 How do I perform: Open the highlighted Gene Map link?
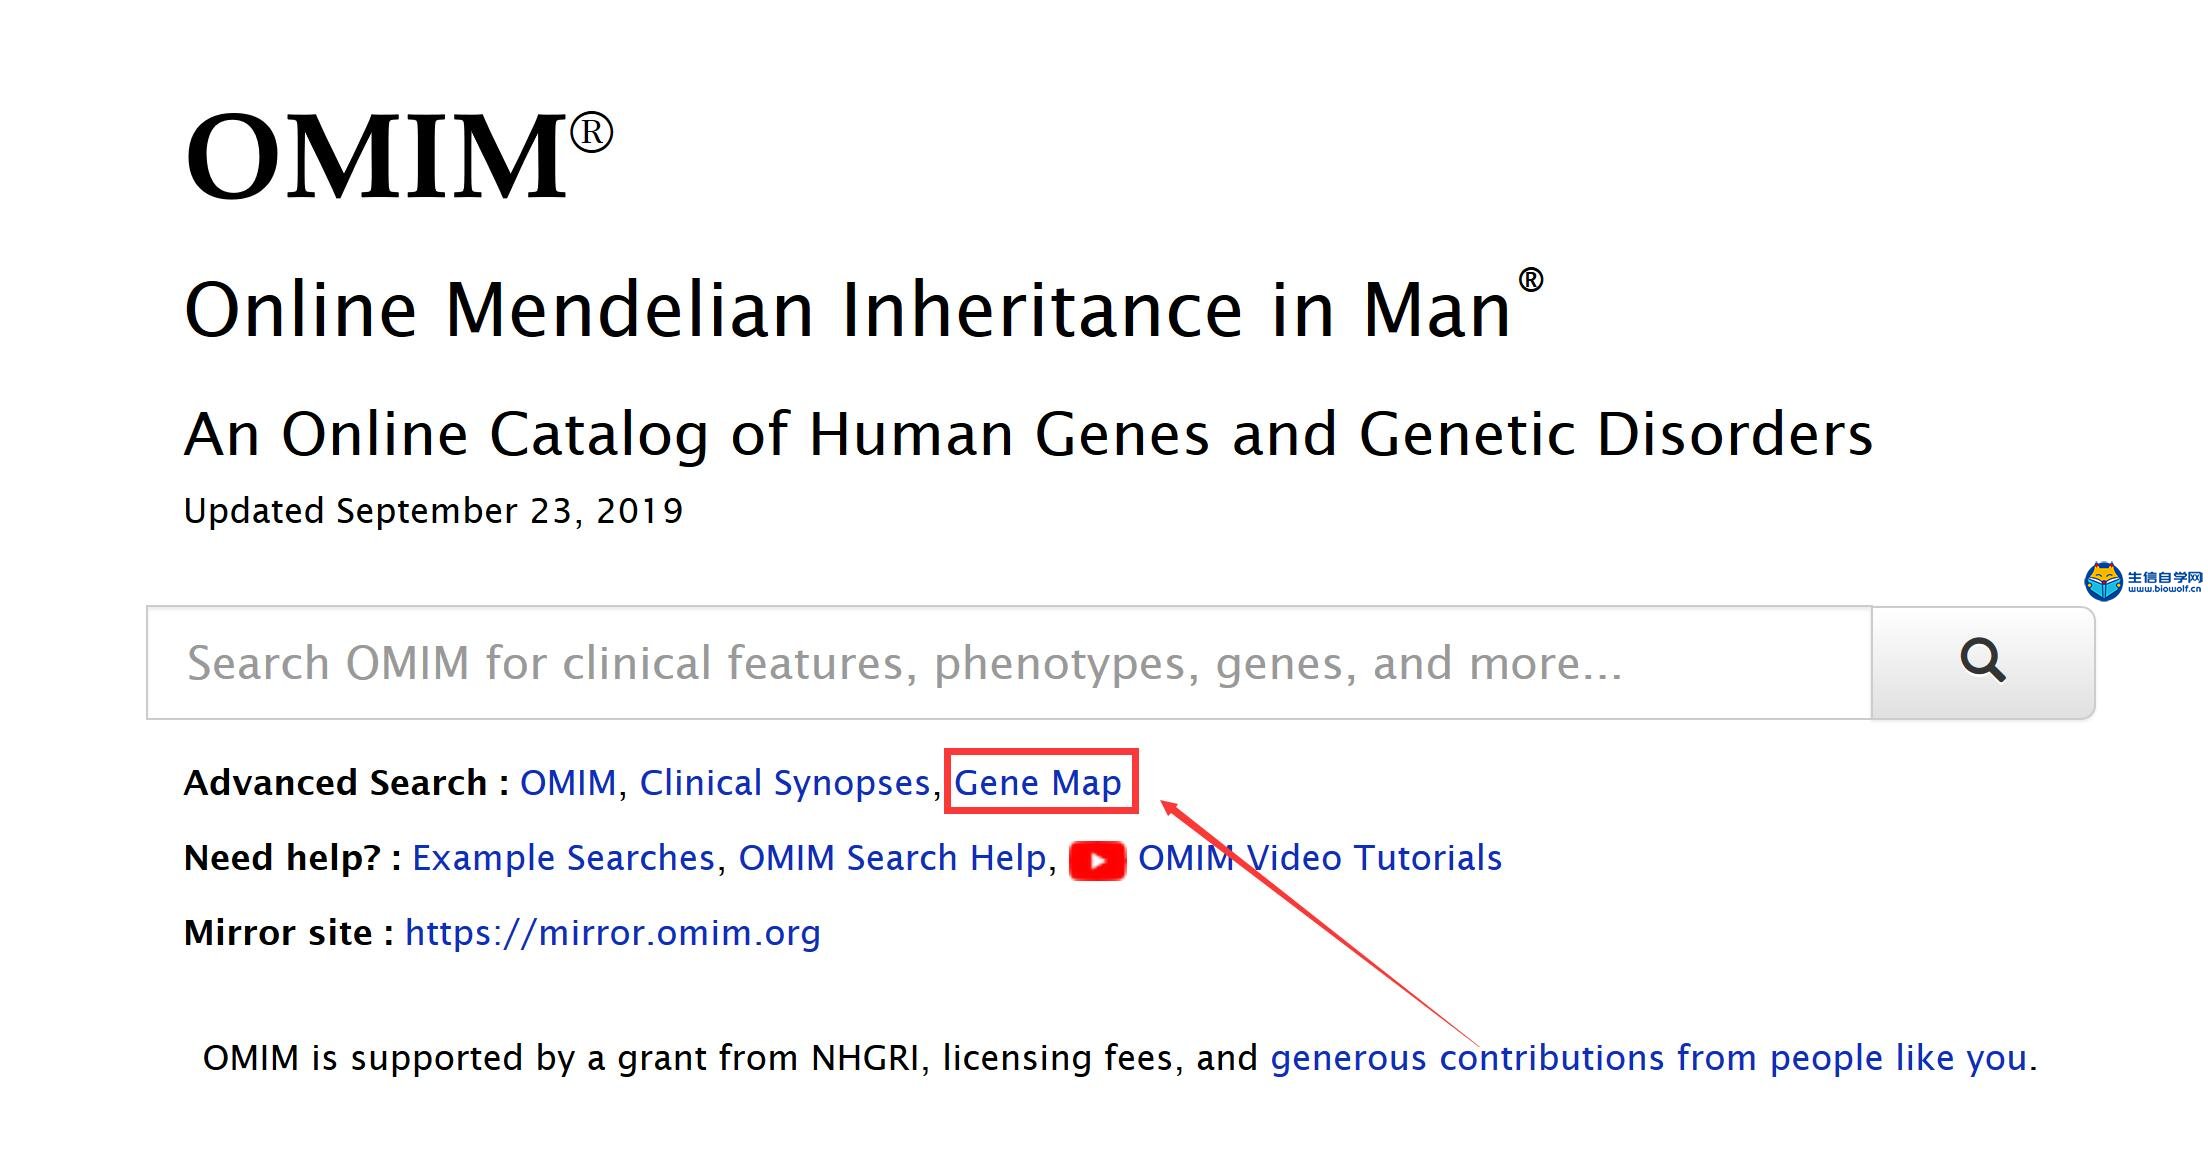click(x=1038, y=783)
